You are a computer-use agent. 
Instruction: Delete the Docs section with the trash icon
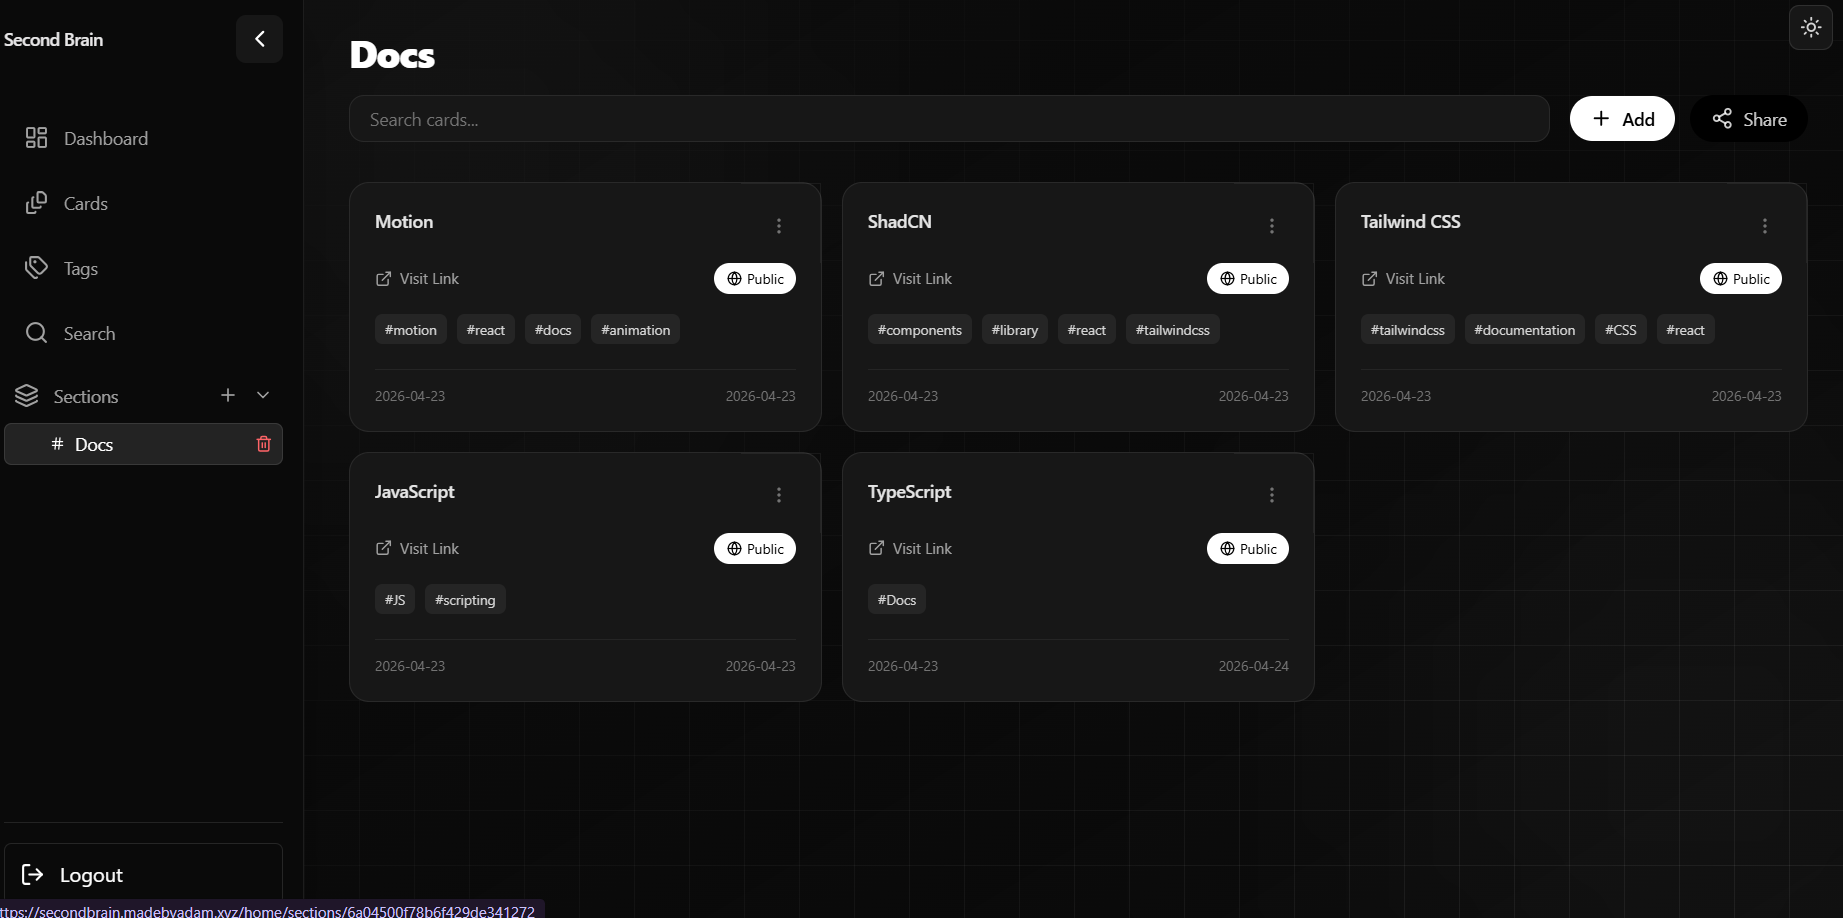pyautogui.click(x=264, y=444)
